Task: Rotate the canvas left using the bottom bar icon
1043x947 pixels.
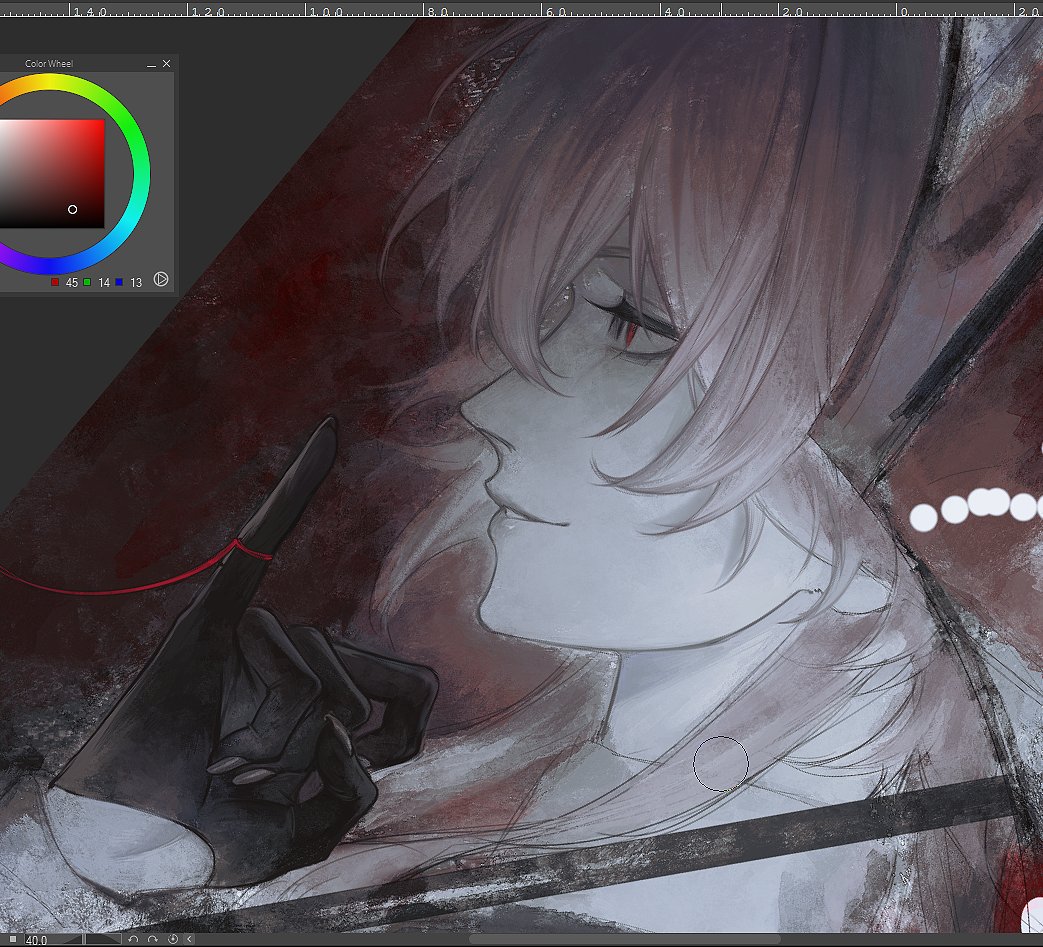Action: (x=134, y=939)
